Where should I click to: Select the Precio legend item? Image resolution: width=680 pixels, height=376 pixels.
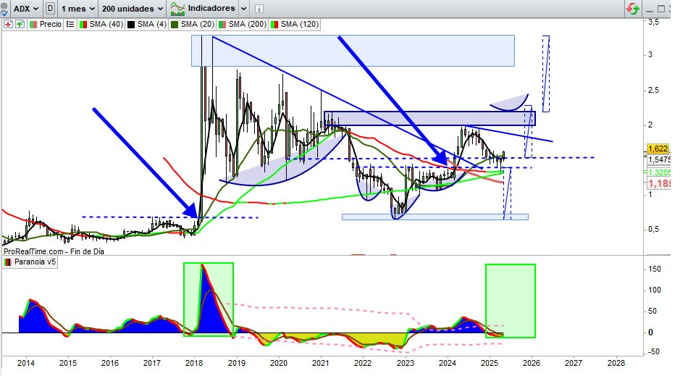(x=46, y=24)
